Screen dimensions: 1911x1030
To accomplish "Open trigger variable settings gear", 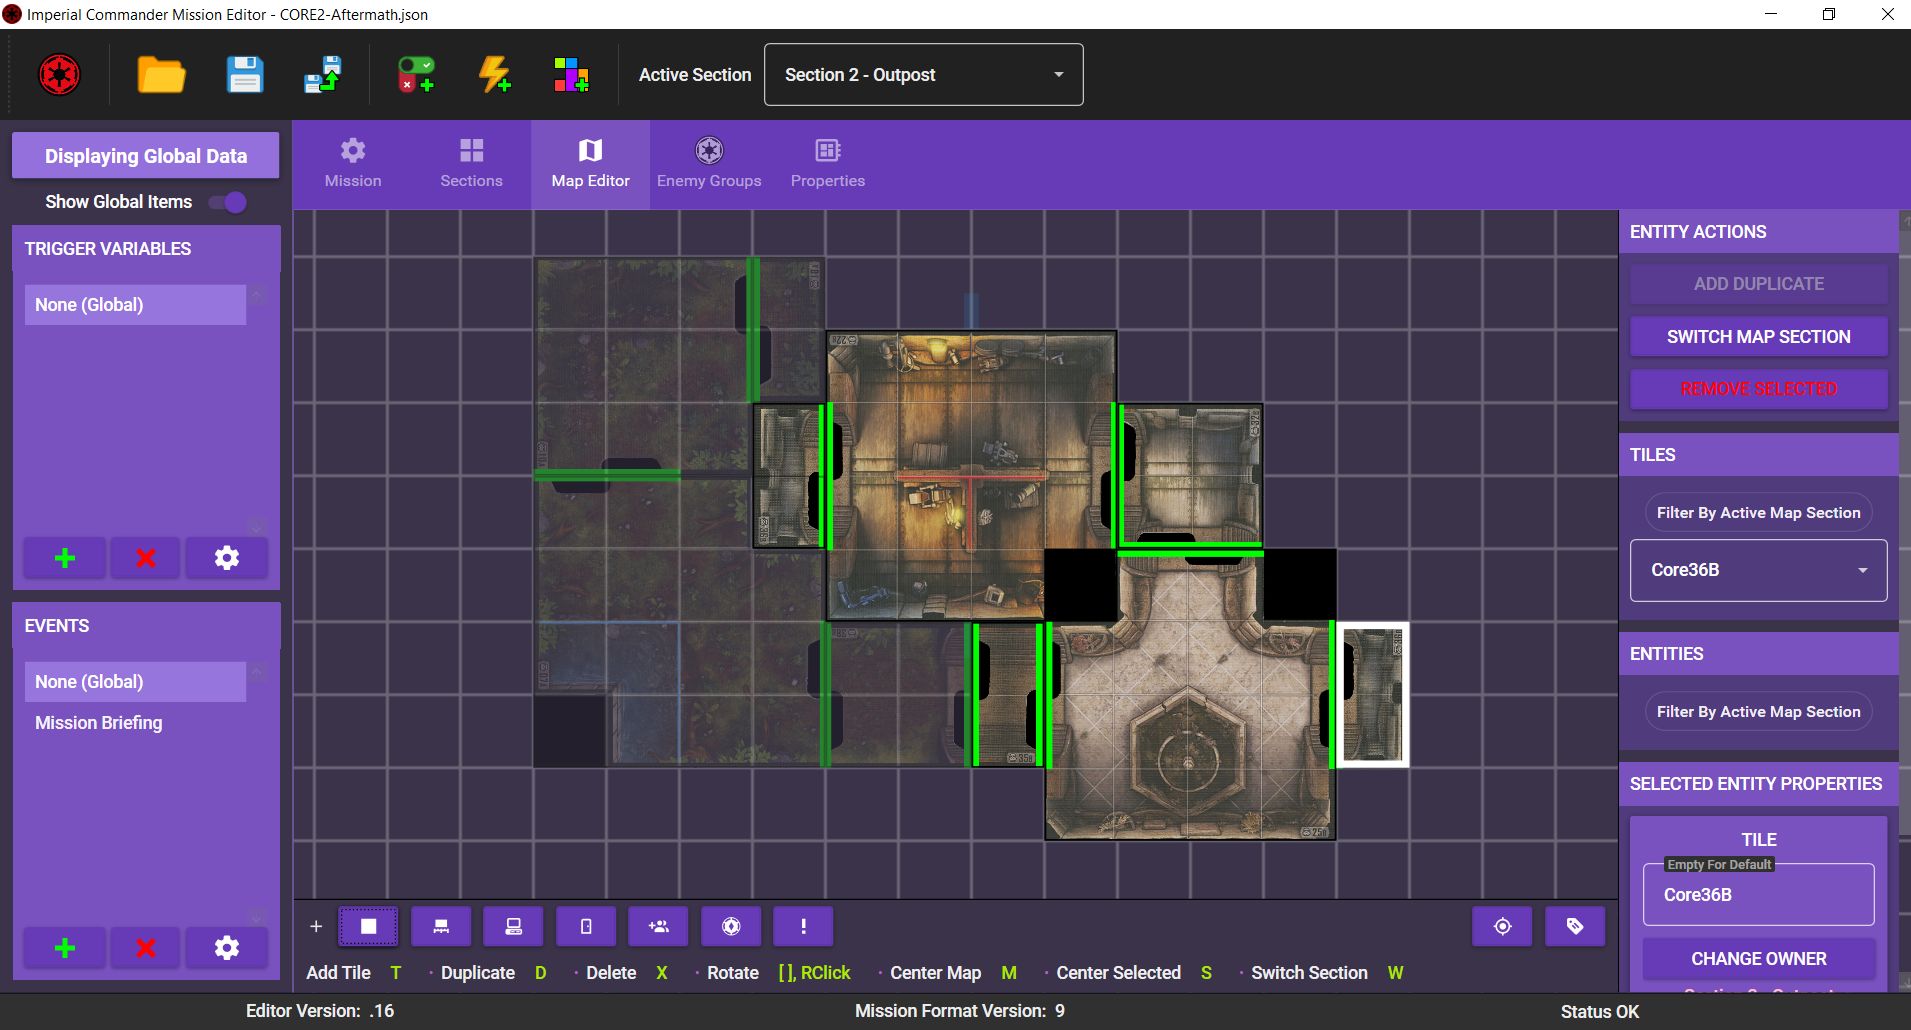I will click(227, 558).
